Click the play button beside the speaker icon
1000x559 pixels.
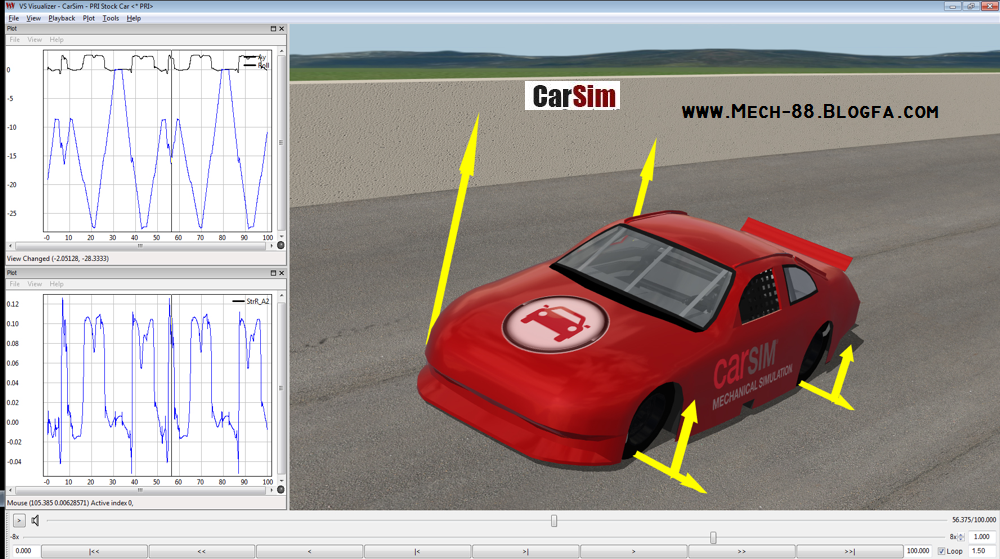click(x=19, y=521)
